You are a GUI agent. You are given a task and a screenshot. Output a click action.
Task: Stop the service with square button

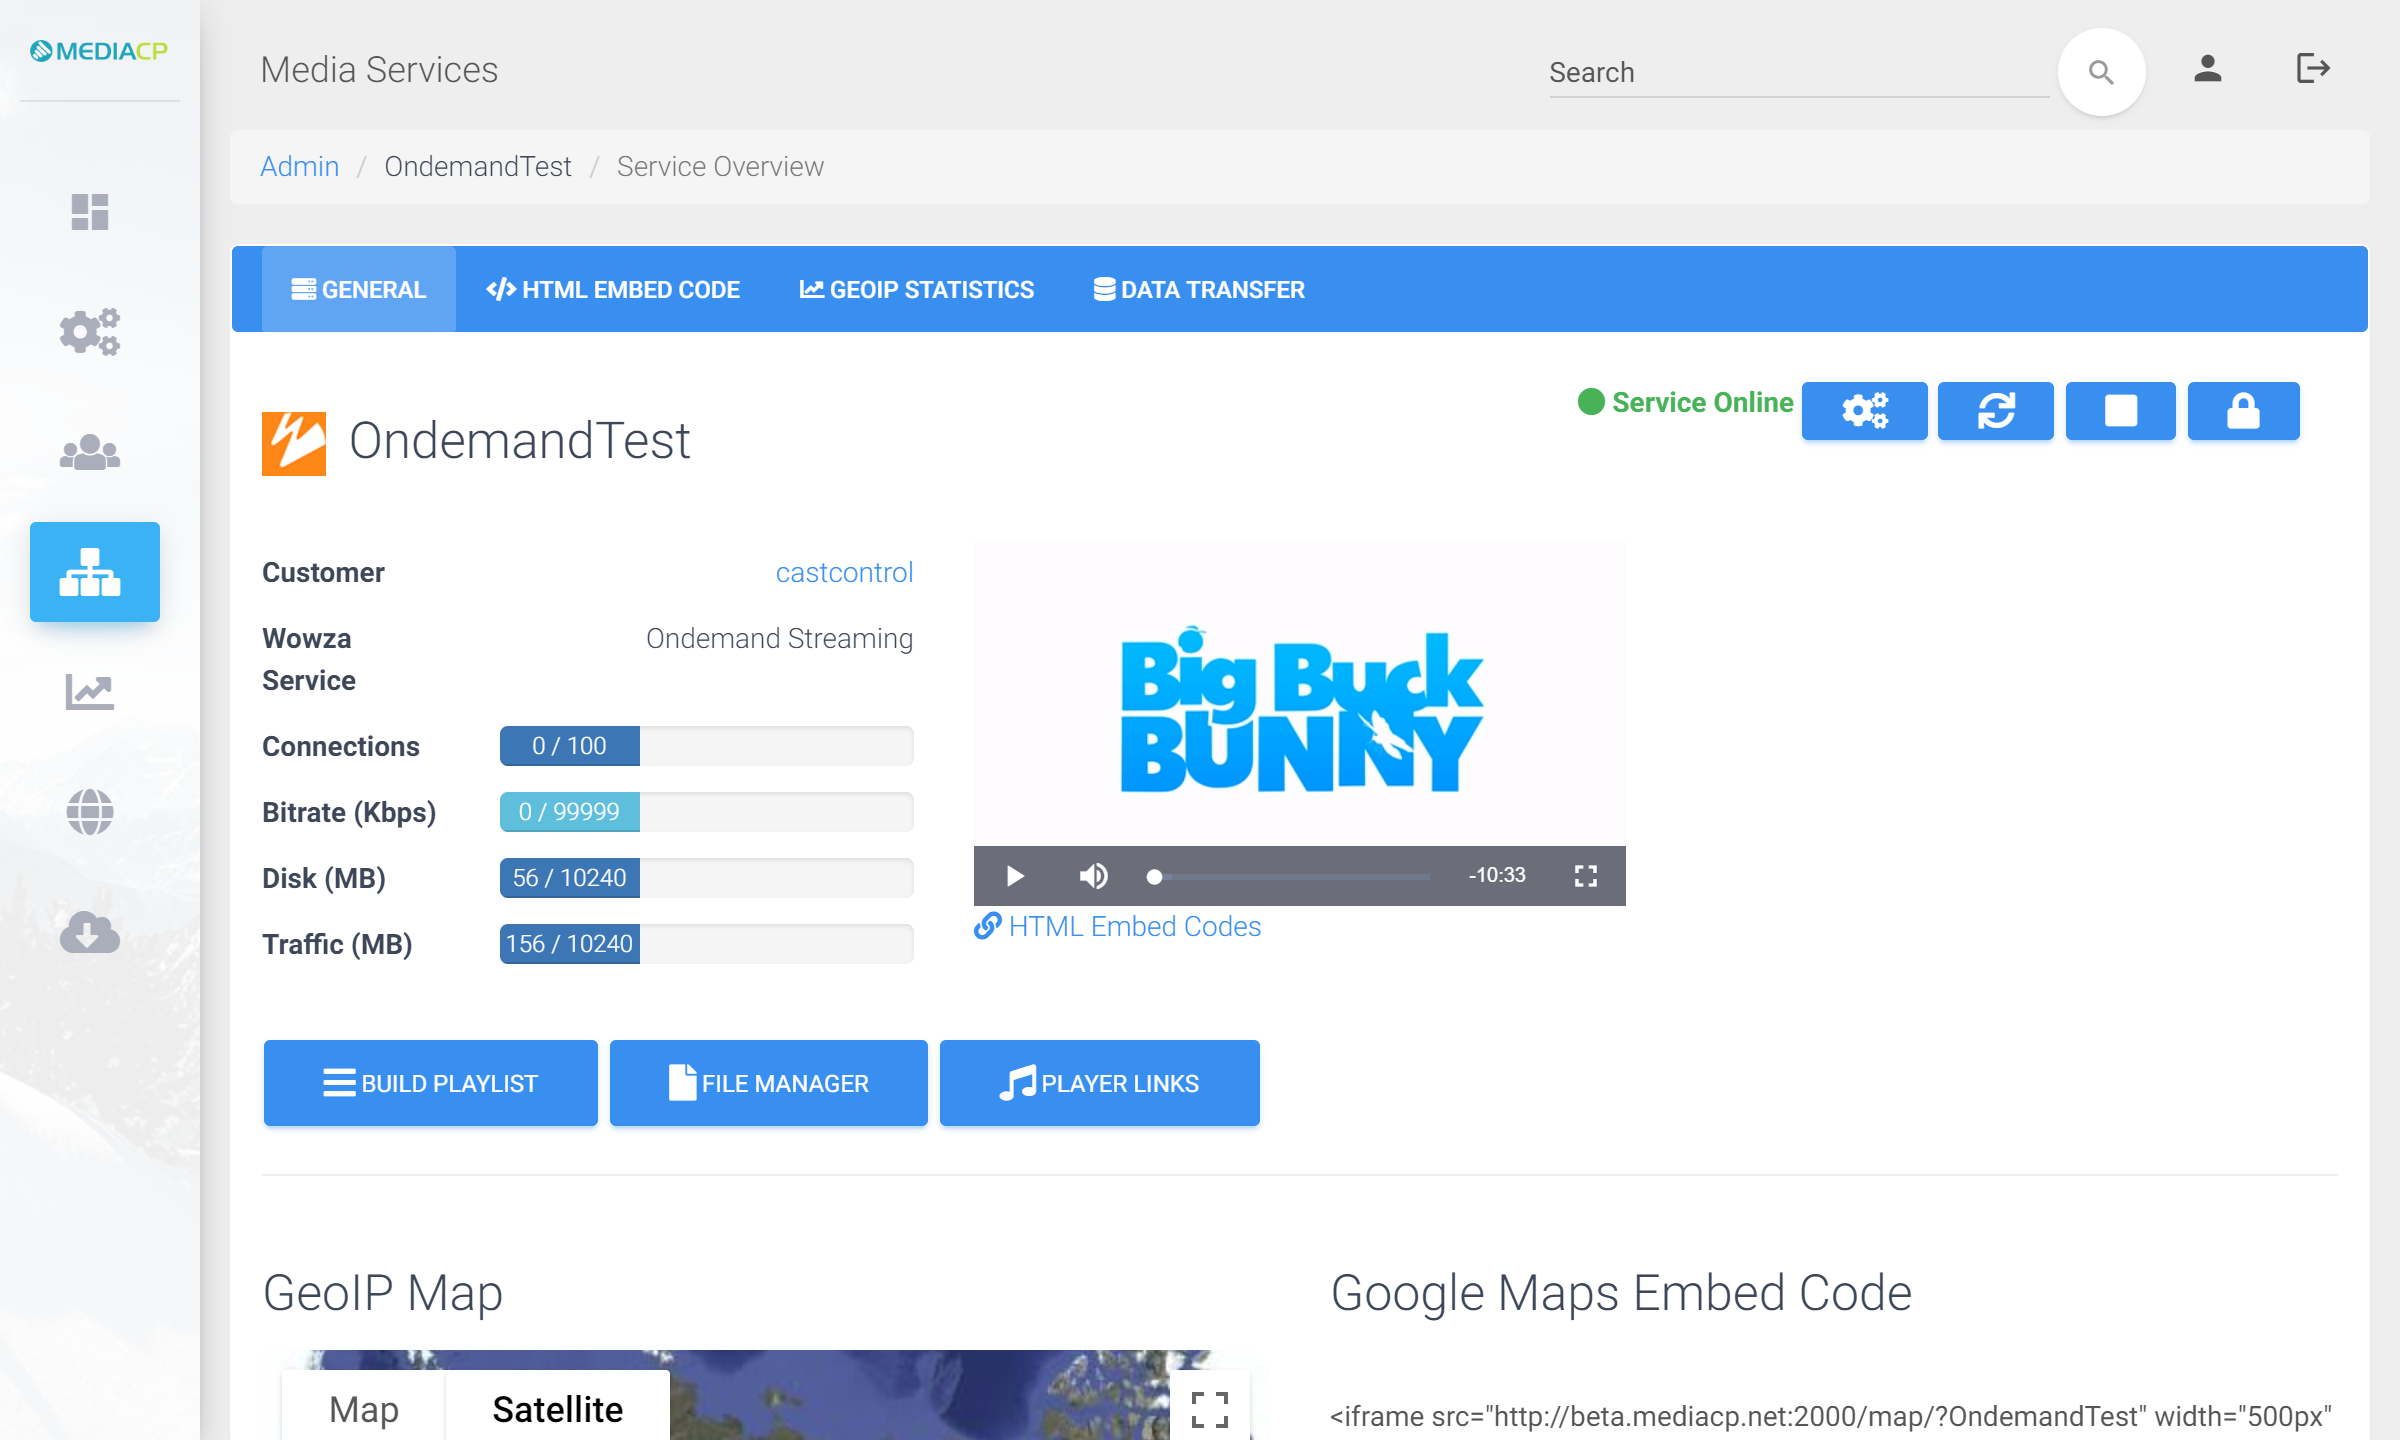click(2120, 411)
